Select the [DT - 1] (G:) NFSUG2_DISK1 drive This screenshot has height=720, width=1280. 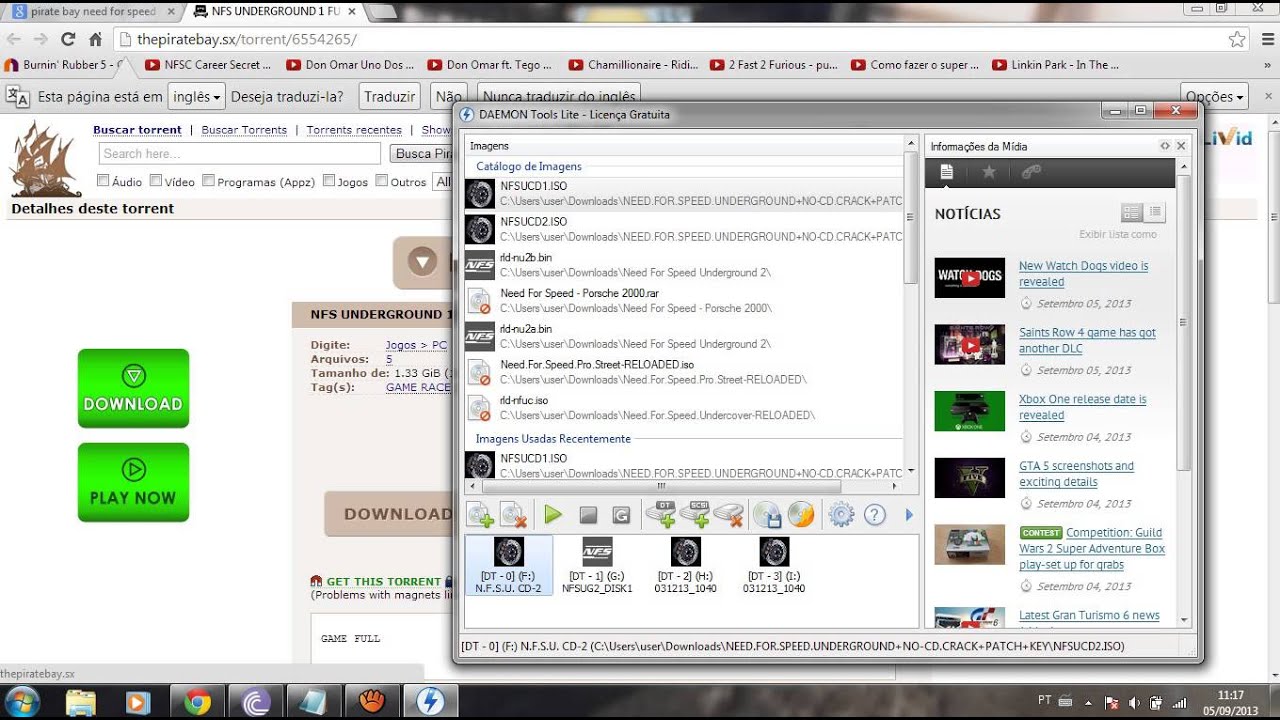pyautogui.click(x=597, y=565)
